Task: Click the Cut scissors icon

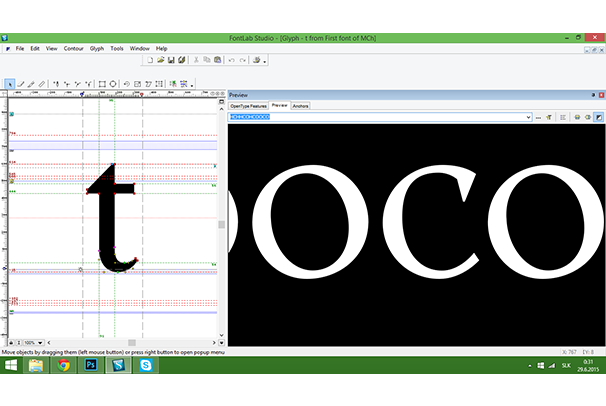Action: click(195, 60)
